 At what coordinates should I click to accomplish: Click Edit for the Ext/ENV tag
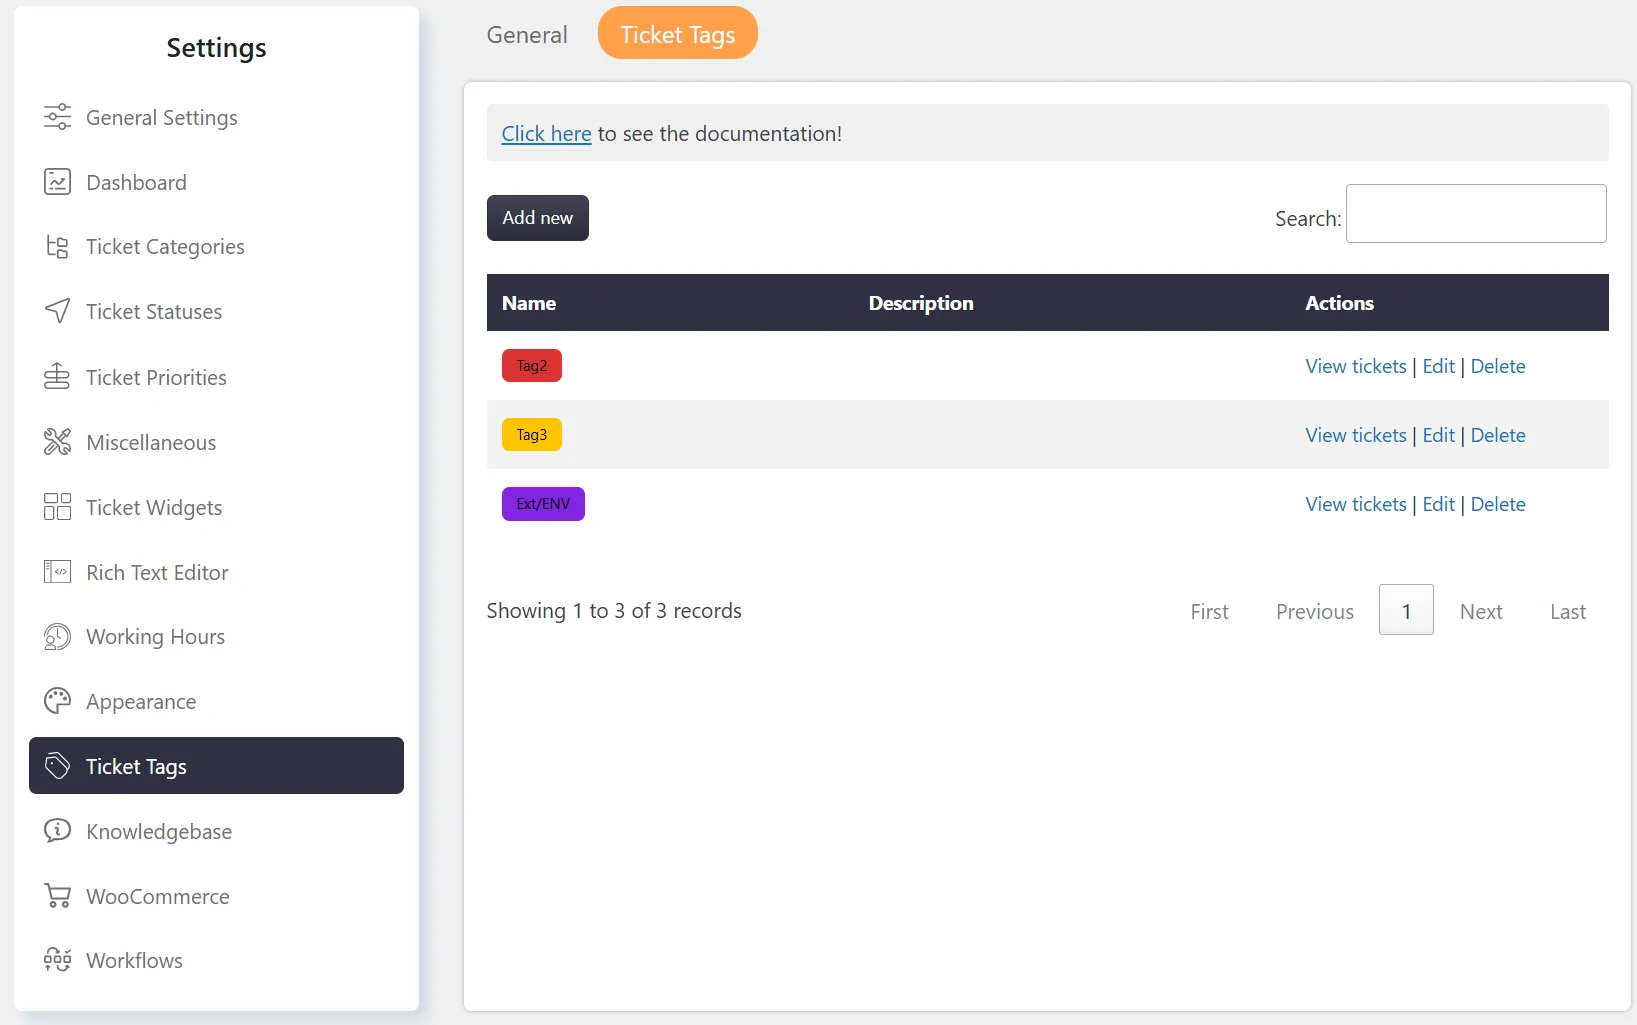pyautogui.click(x=1438, y=504)
